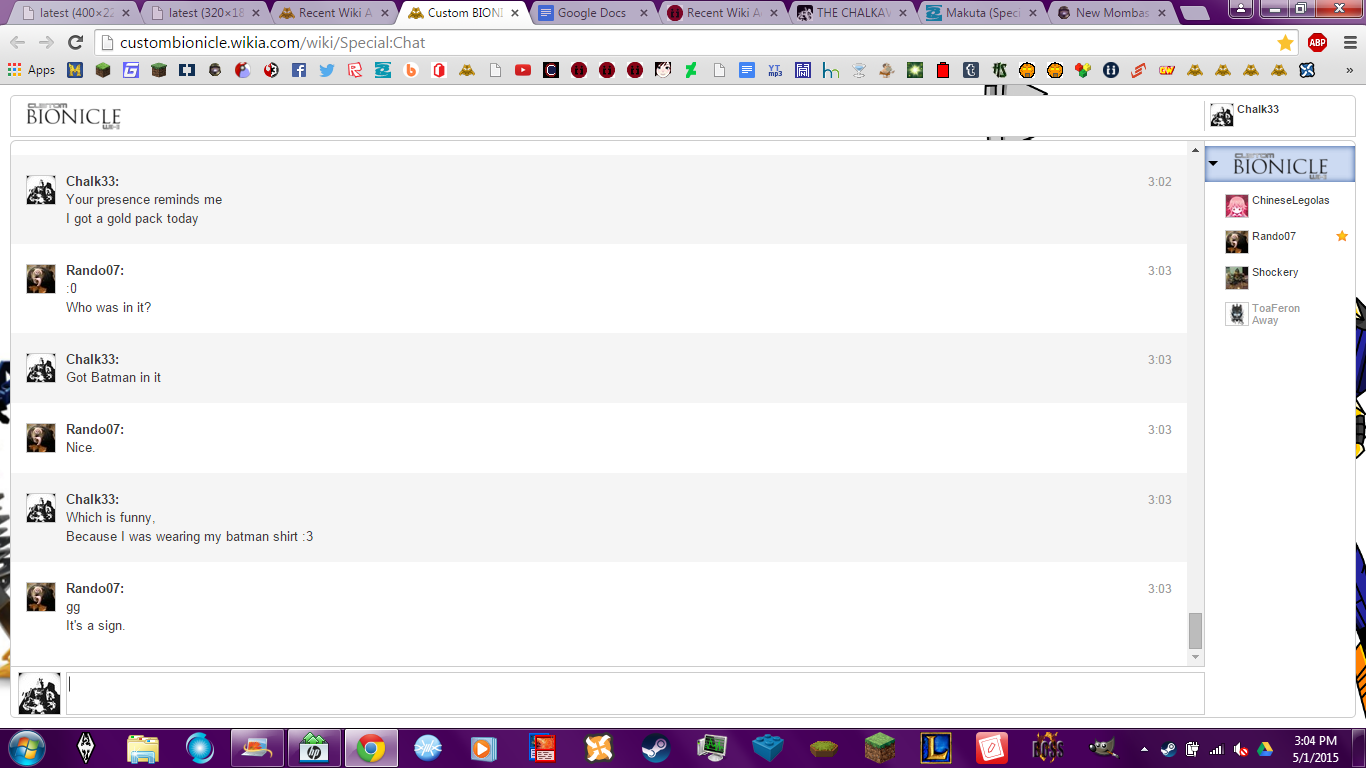The image size is (1366, 768).
Task: Open the Tumblr bookmark icon
Action: click(x=971, y=70)
